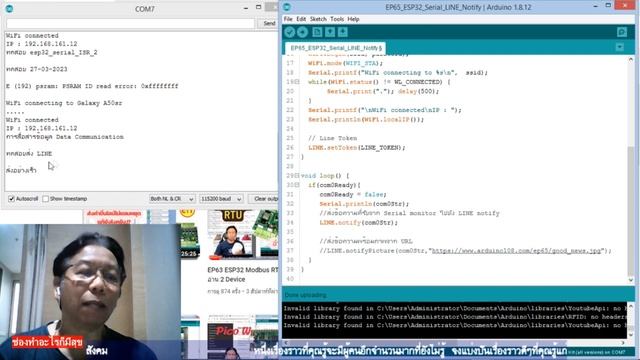Click the Clear output button
Screen dimensions: 640x360
point(264,199)
